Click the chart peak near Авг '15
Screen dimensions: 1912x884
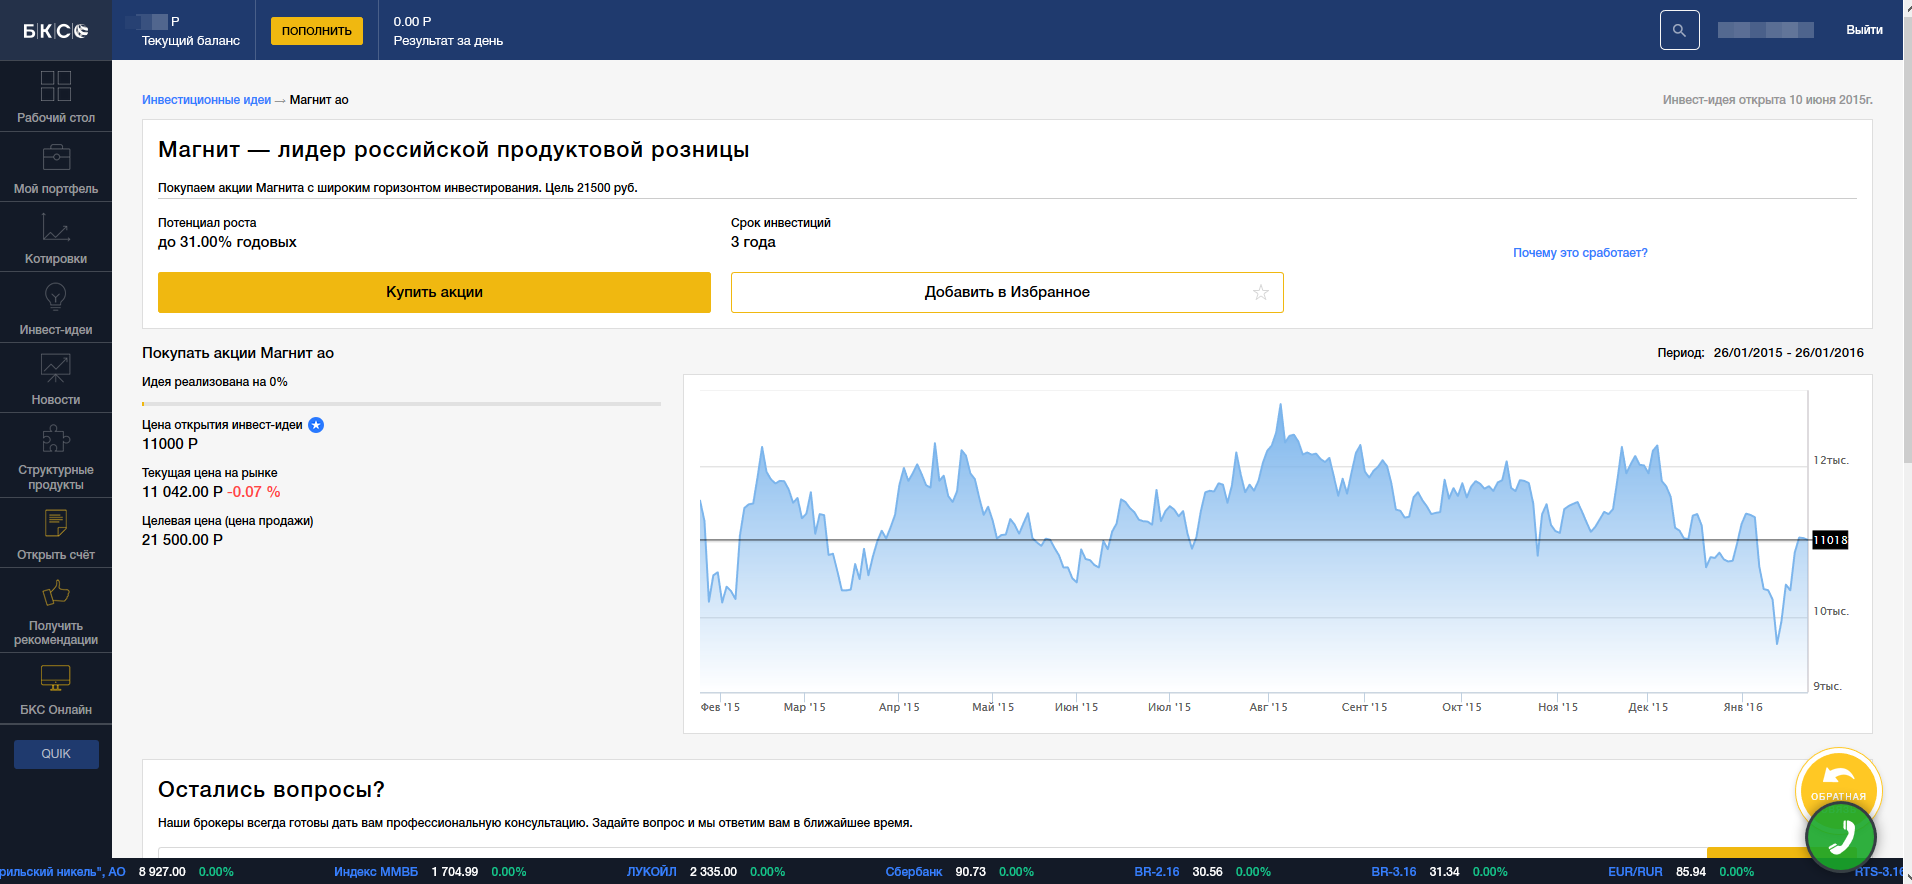[x=1280, y=405]
